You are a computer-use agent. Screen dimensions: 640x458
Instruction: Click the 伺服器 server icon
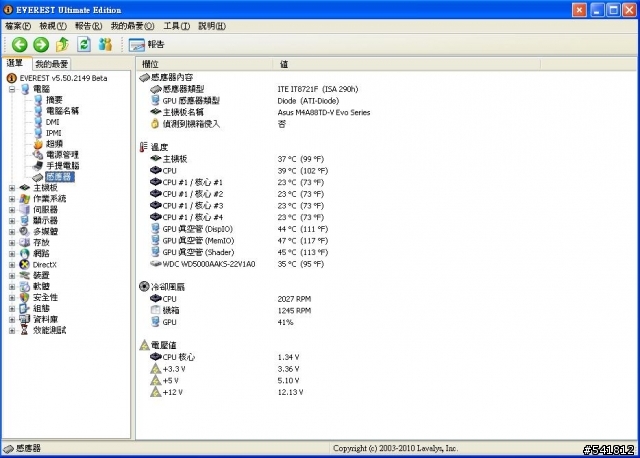pos(24,210)
